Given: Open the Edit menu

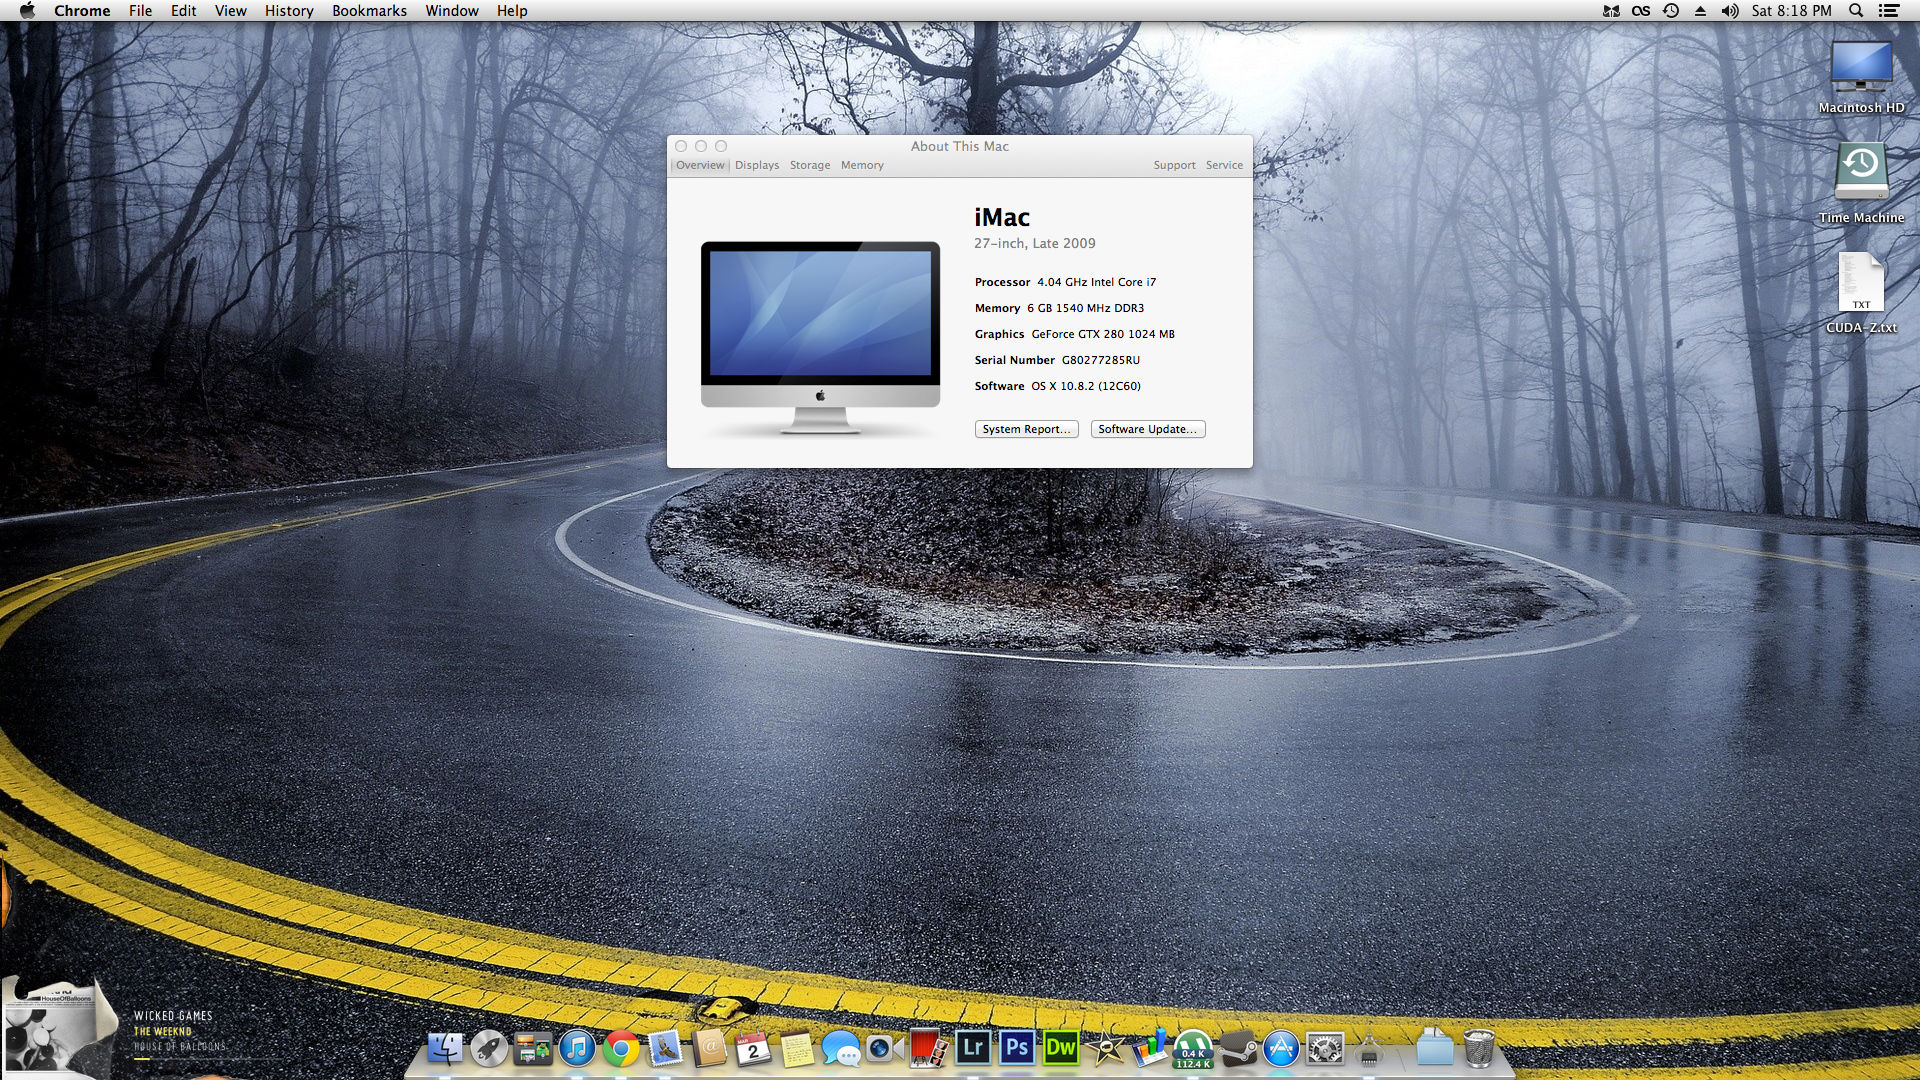Looking at the screenshot, I should click(183, 11).
